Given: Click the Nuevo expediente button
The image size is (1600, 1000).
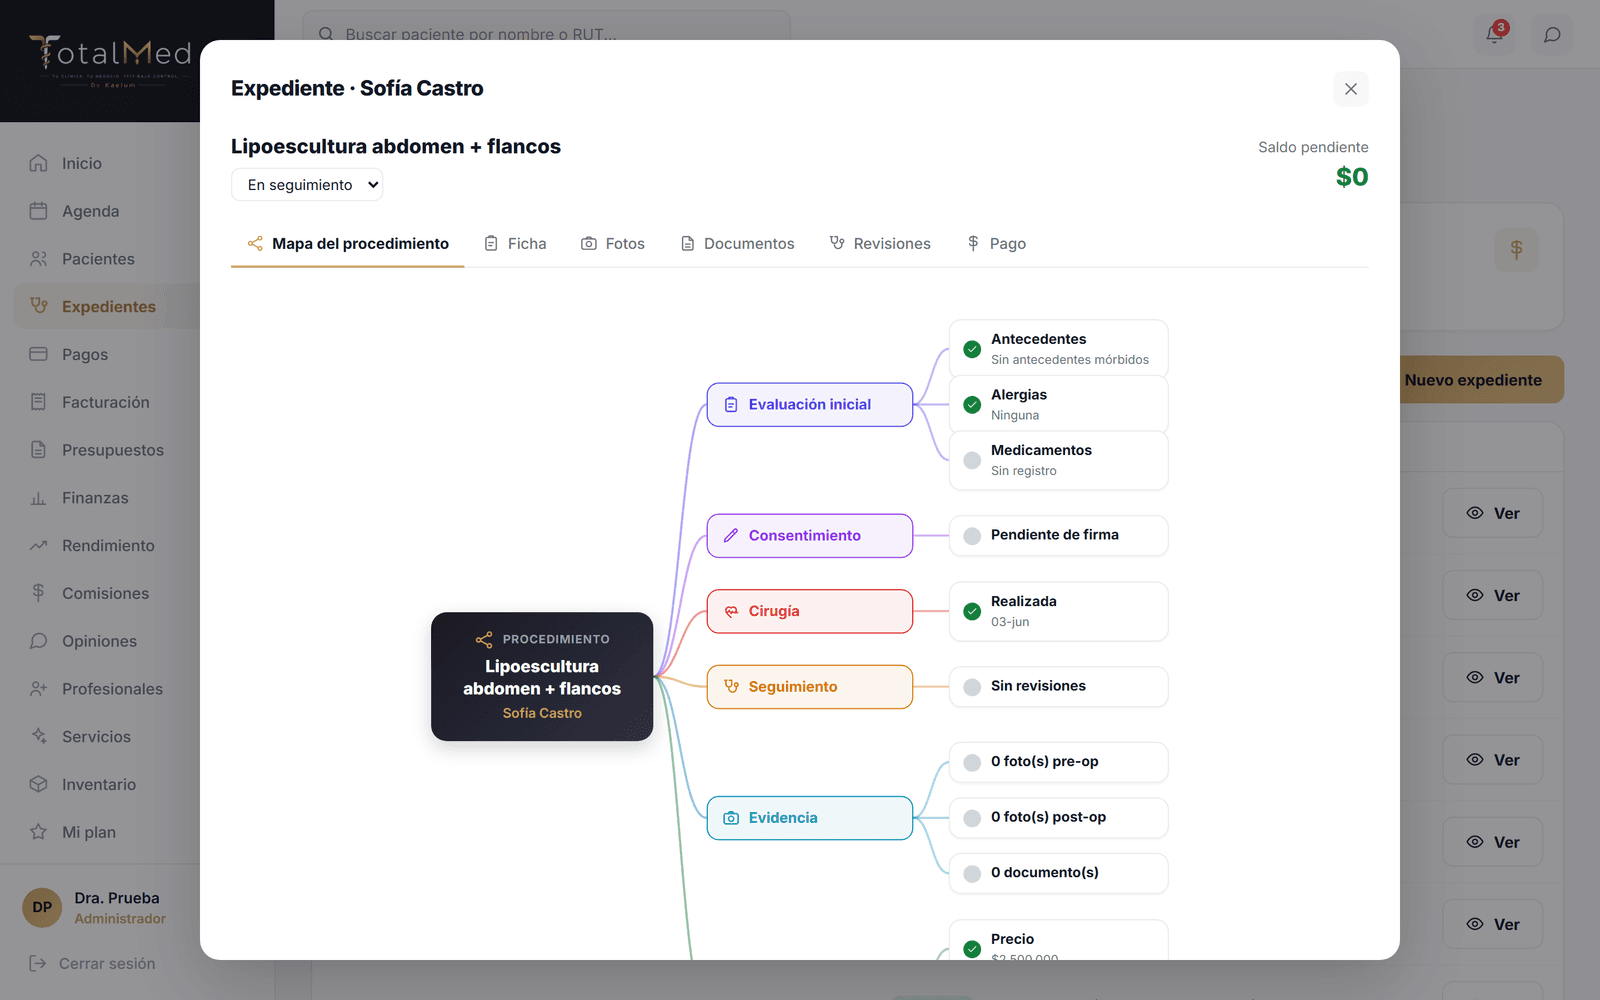Looking at the screenshot, I should [x=1482, y=380].
